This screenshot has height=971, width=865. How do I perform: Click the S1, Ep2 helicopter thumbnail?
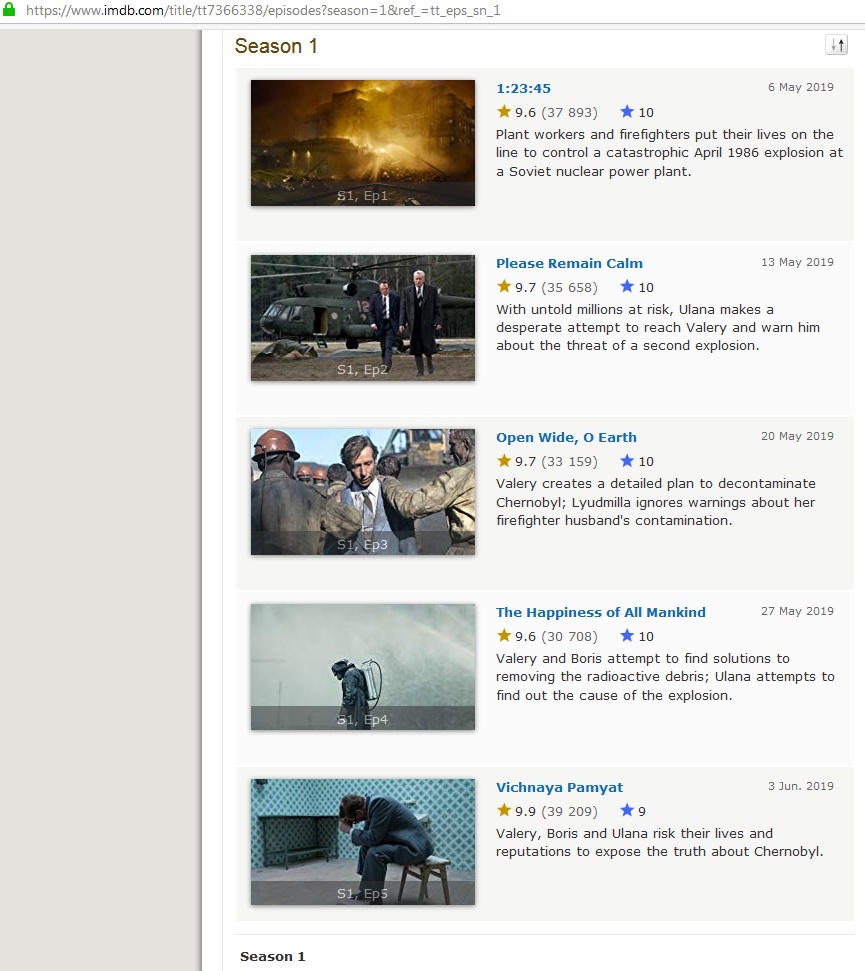[362, 317]
